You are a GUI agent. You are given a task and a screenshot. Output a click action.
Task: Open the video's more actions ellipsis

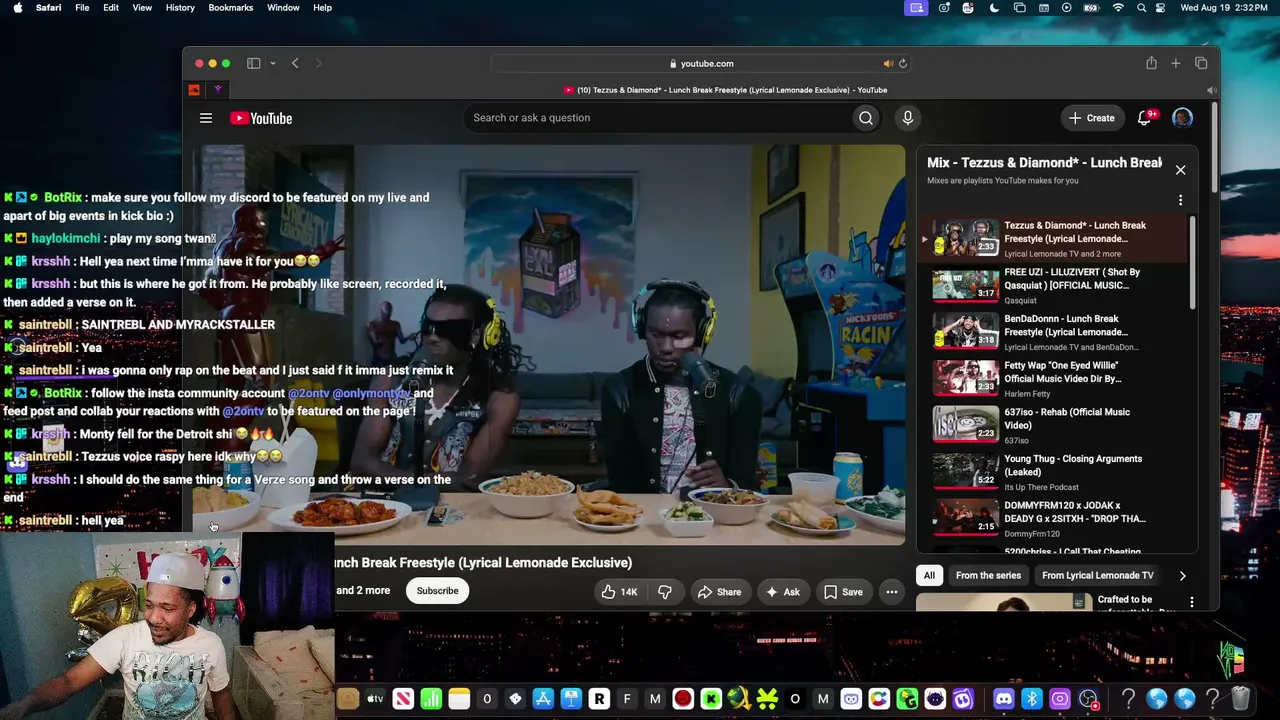(892, 592)
